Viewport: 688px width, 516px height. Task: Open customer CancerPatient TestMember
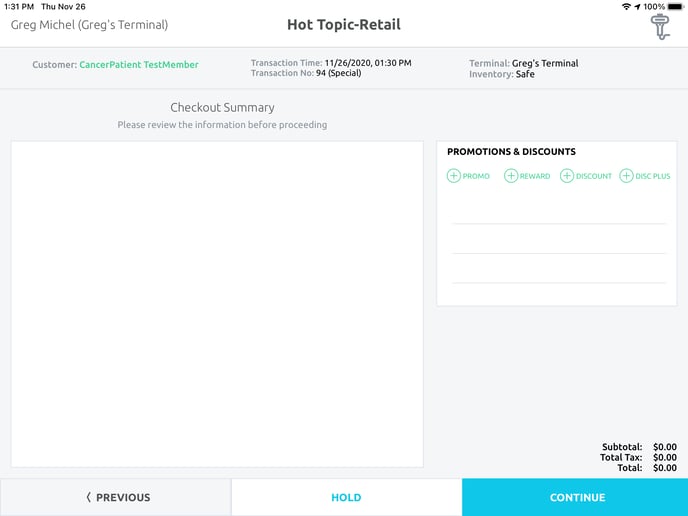(138, 65)
